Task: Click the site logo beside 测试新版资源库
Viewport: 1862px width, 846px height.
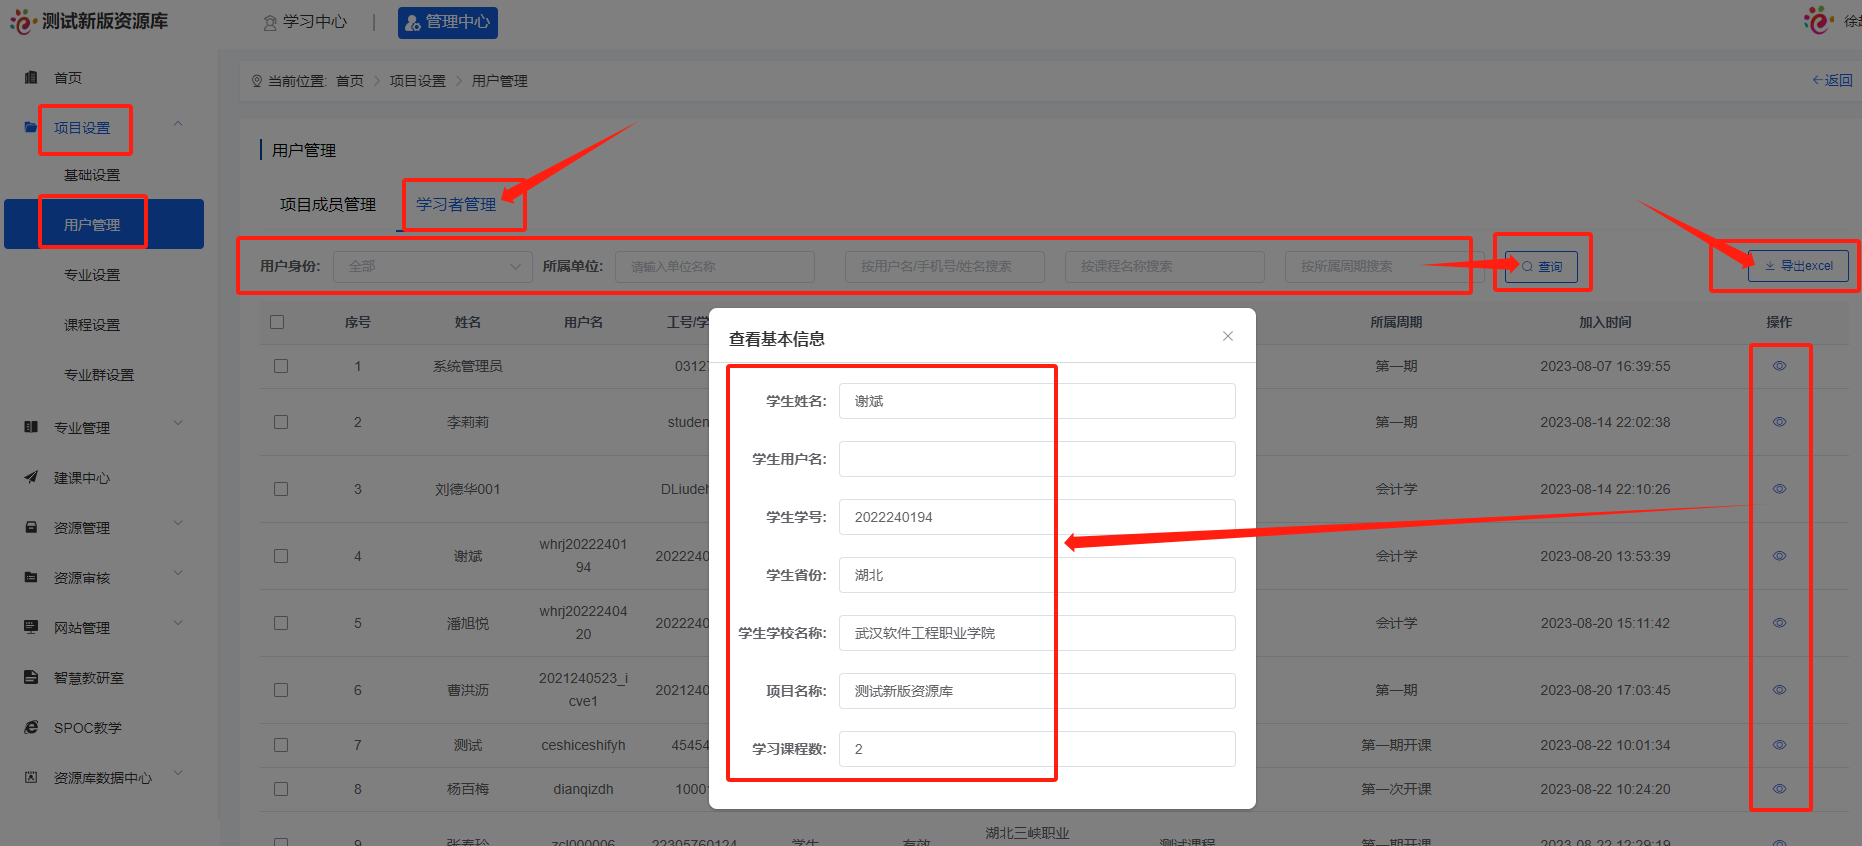Action: click(x=22, y=21)
